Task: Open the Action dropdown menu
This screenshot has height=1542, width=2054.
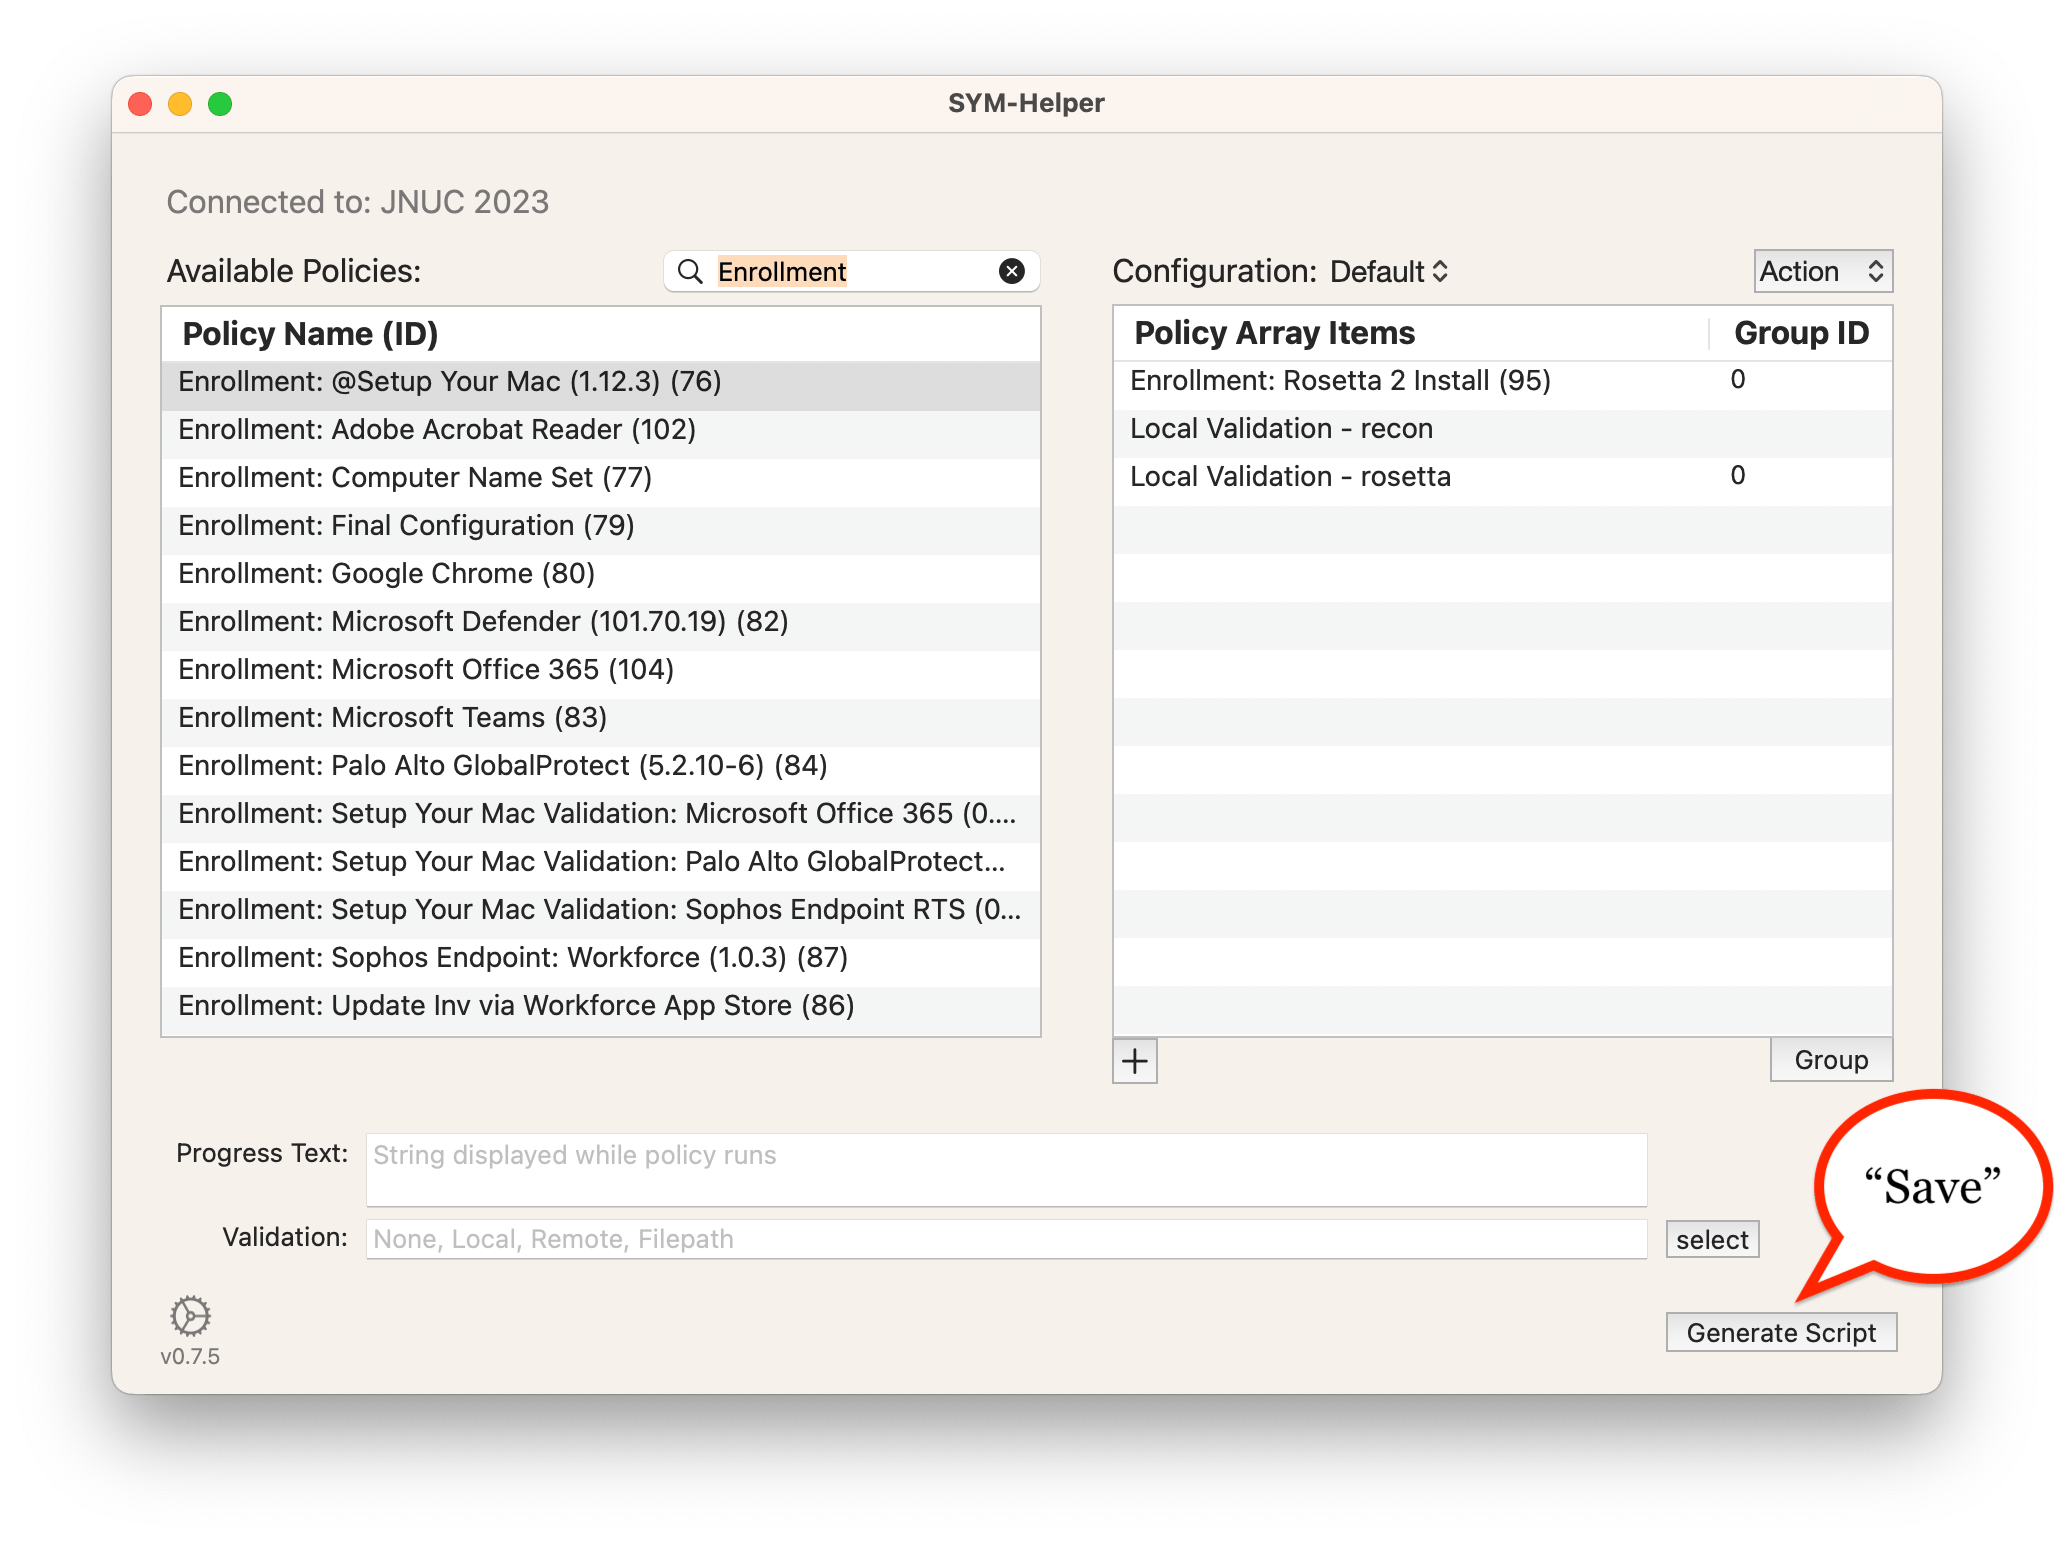Action: click(x=1822, y=271)
